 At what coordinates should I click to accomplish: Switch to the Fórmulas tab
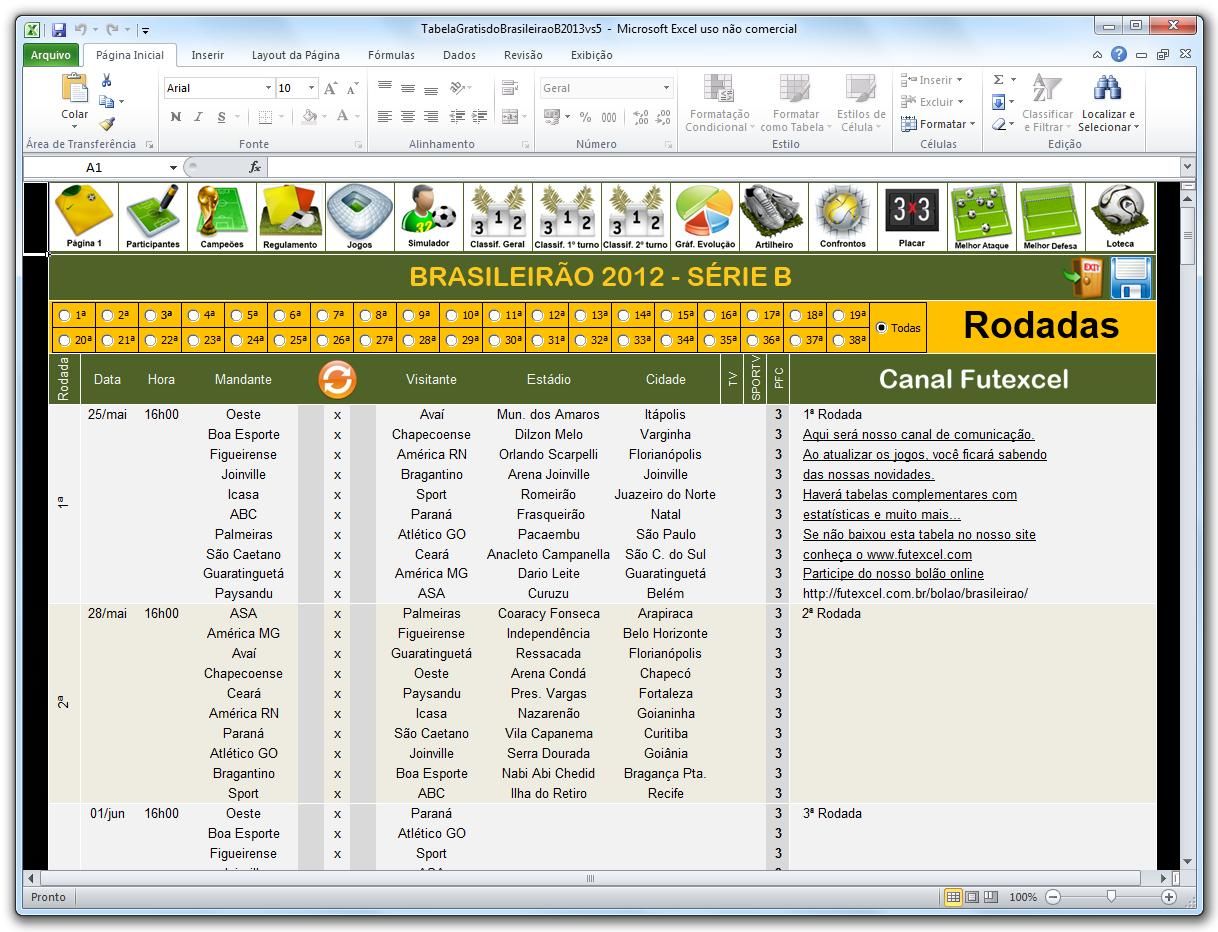point(391,55)
